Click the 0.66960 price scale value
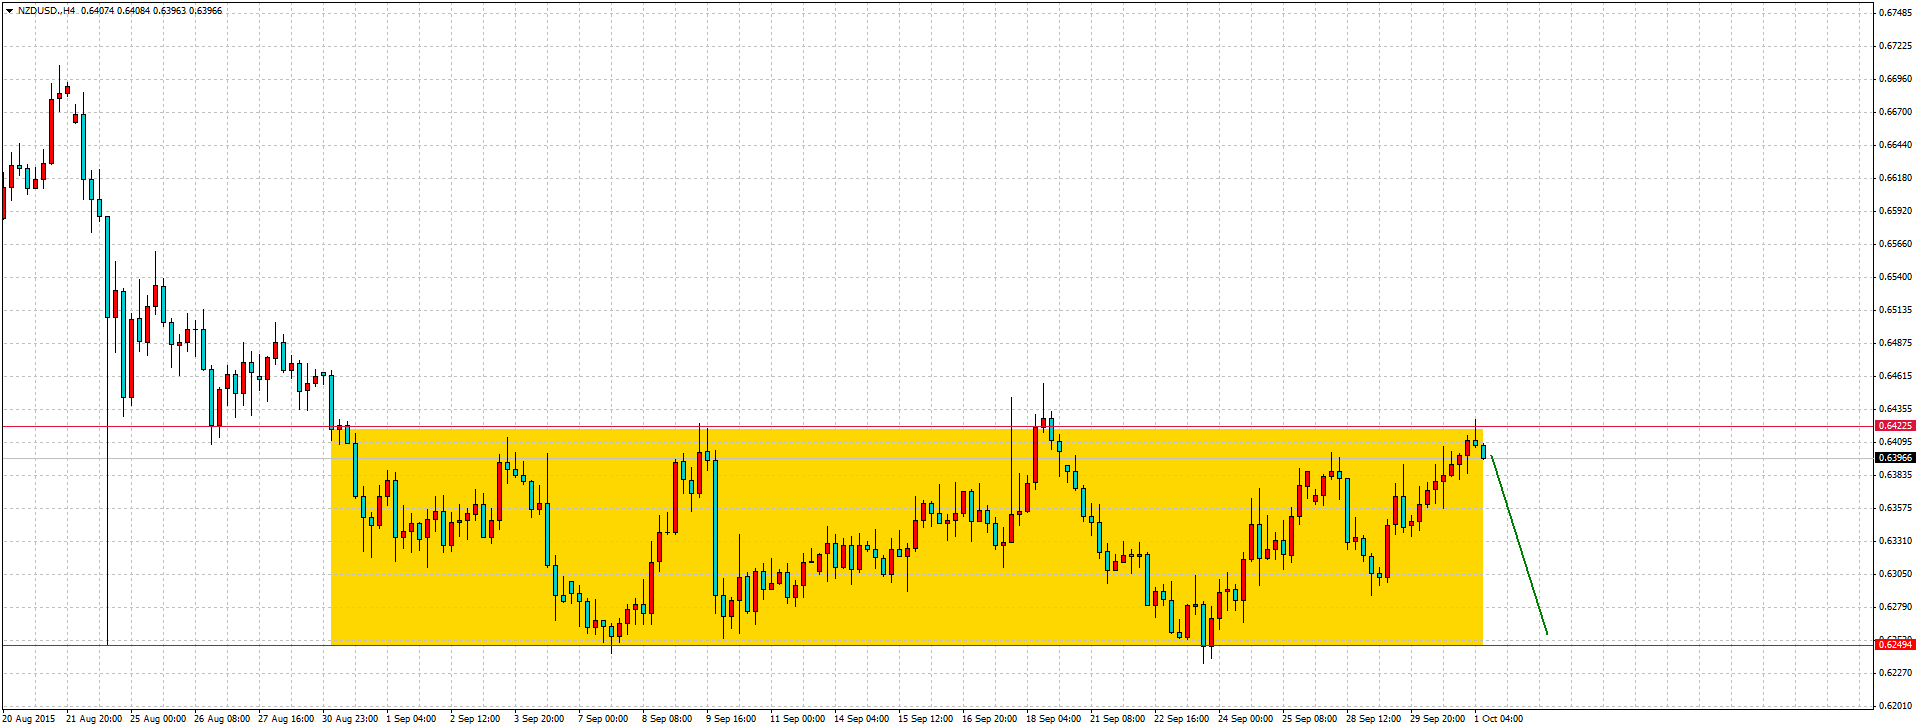 [x=1895, y=78]
